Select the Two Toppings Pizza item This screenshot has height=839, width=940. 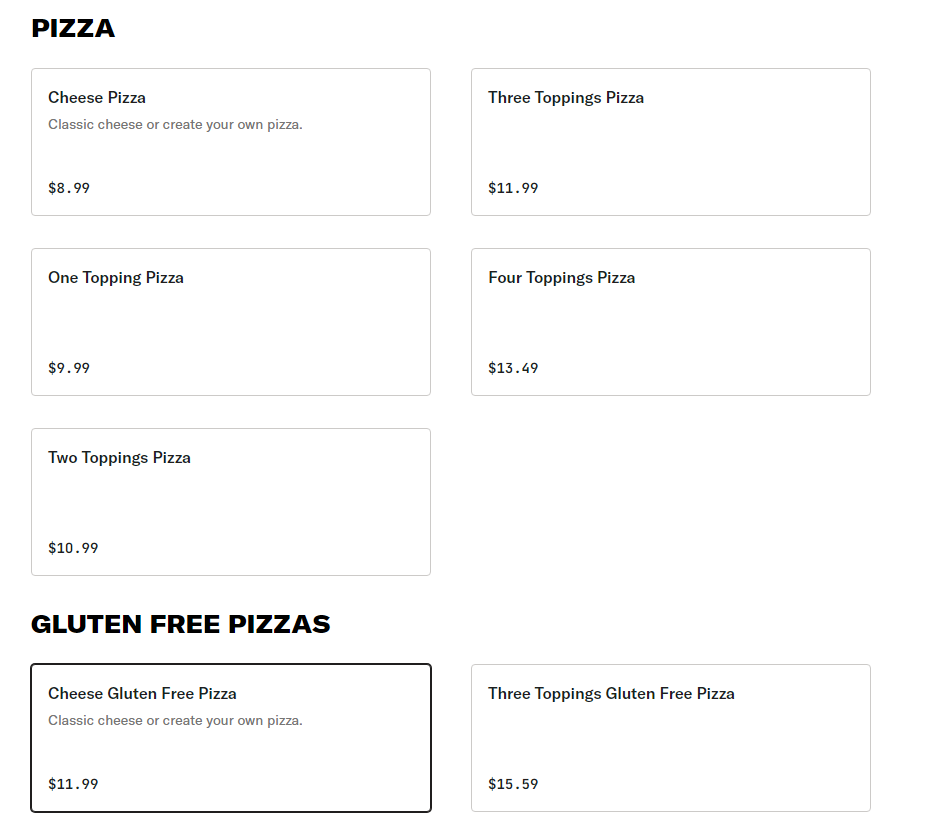[x=230, y=502]
